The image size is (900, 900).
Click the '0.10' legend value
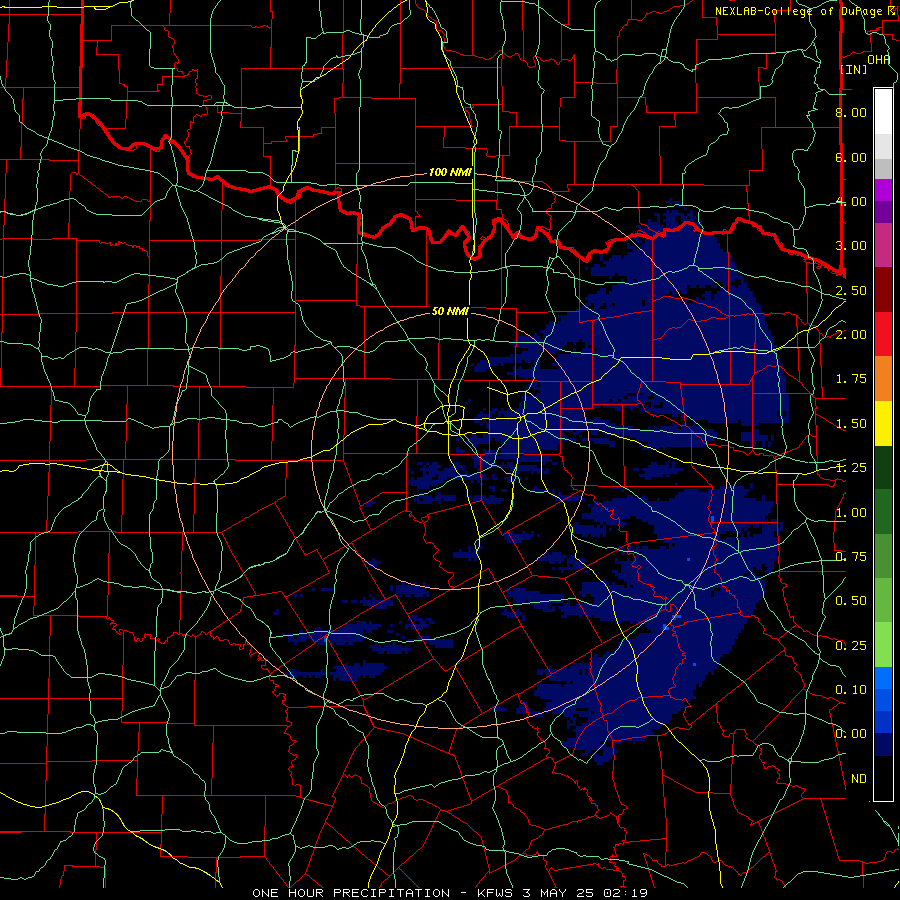[x=851, y=690]
